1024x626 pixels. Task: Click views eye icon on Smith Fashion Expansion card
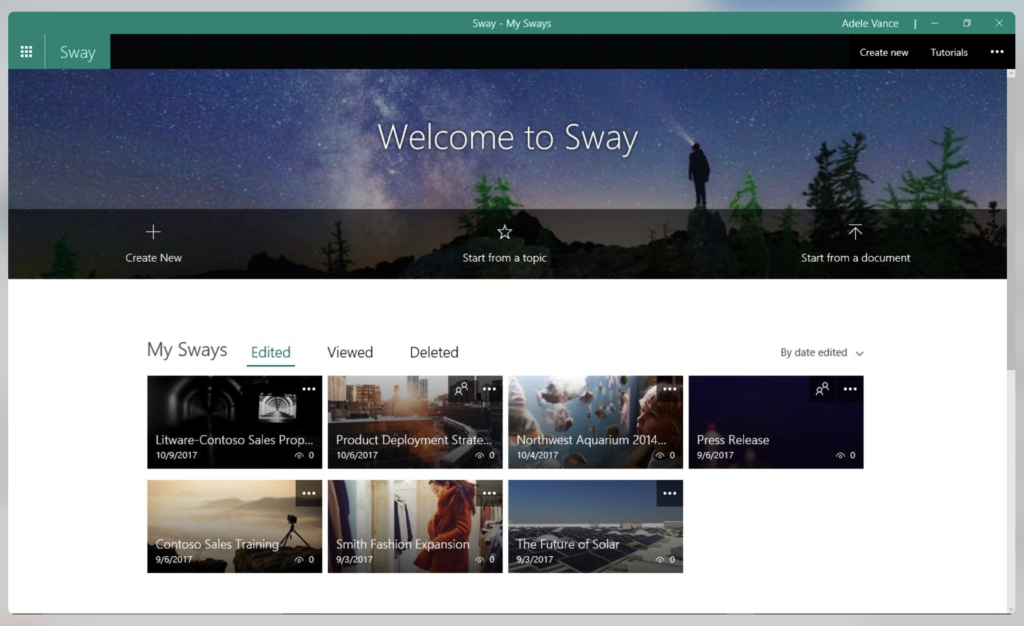(x=479, y=560)
